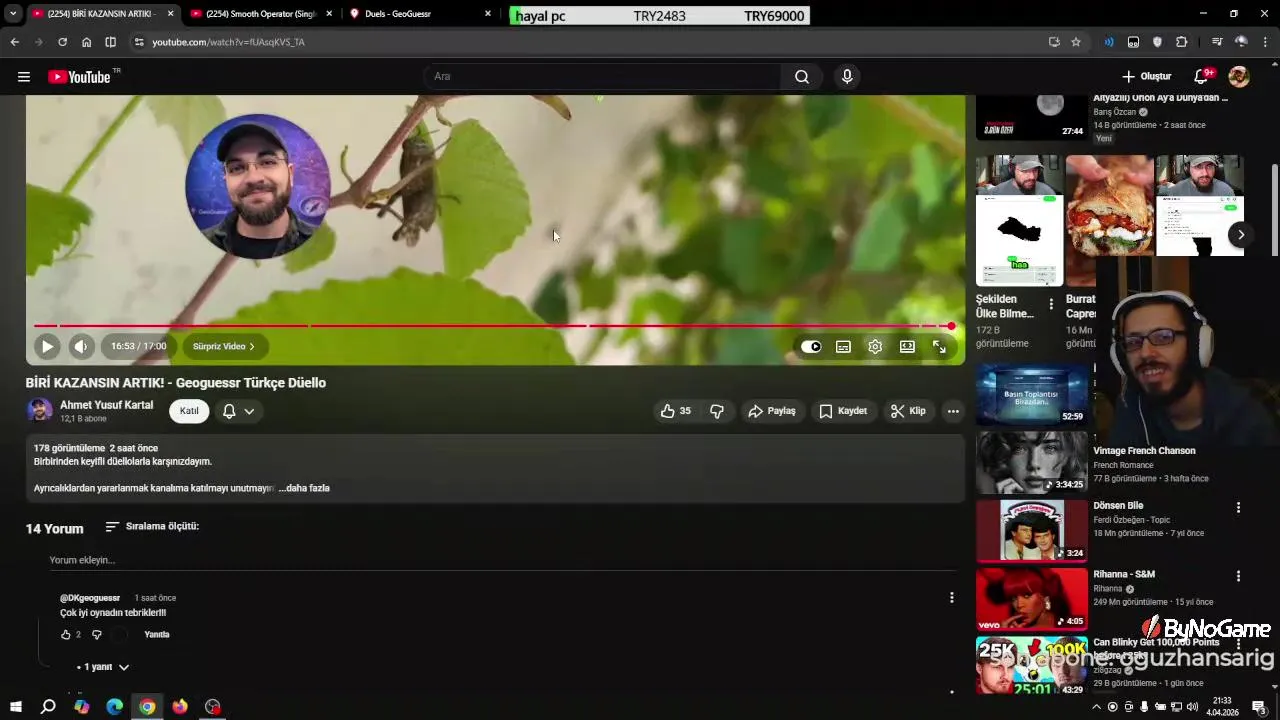Toggle the autoplay switch in the player
The width and height of the screenshot is (1280, 720).
(x=811, y=347)
